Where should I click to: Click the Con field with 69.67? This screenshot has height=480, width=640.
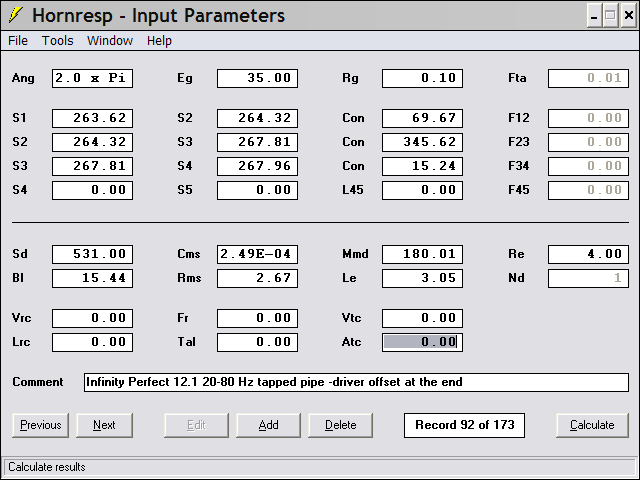pos(422,118)
